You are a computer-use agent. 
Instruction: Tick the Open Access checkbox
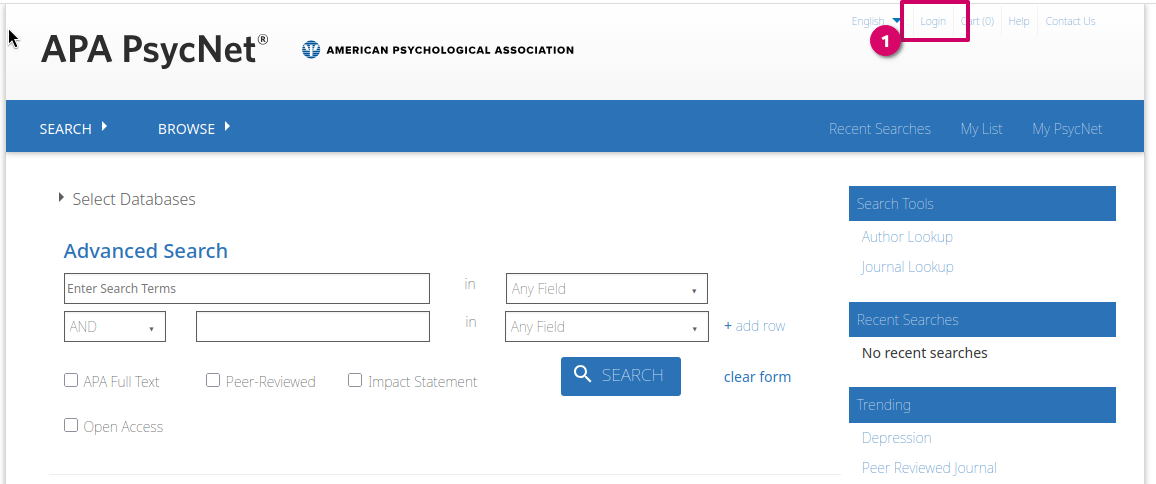[x=71, y=425]
